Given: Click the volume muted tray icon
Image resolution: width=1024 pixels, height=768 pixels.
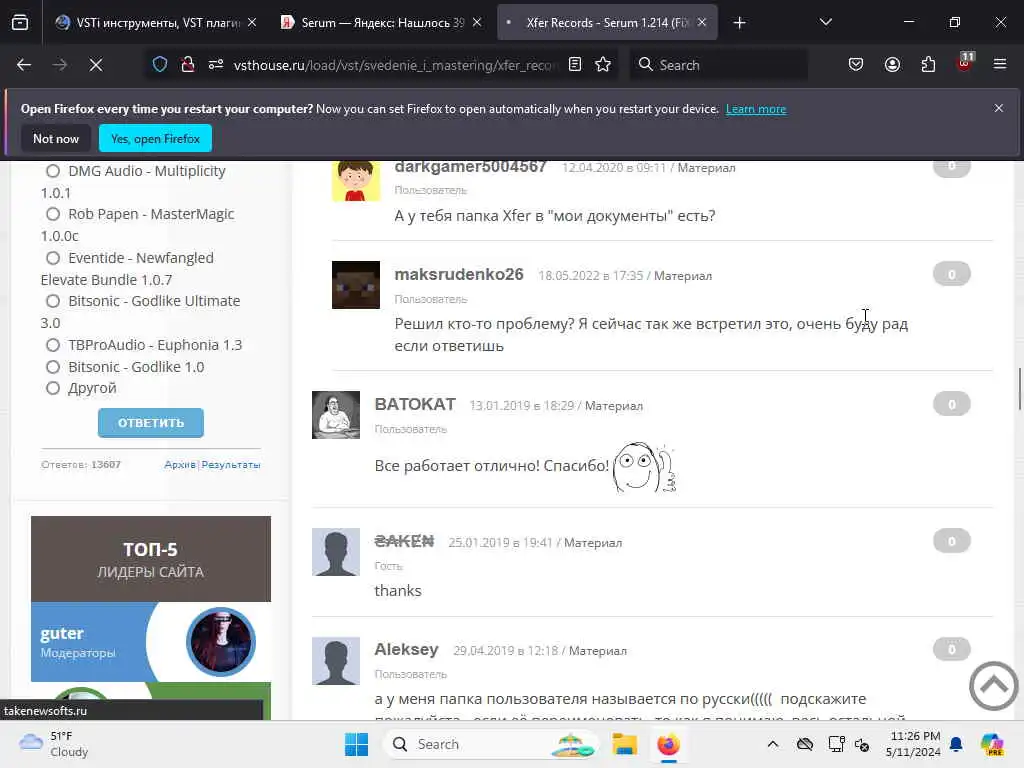Looking at the screenshot, I should tap(862, 744).
